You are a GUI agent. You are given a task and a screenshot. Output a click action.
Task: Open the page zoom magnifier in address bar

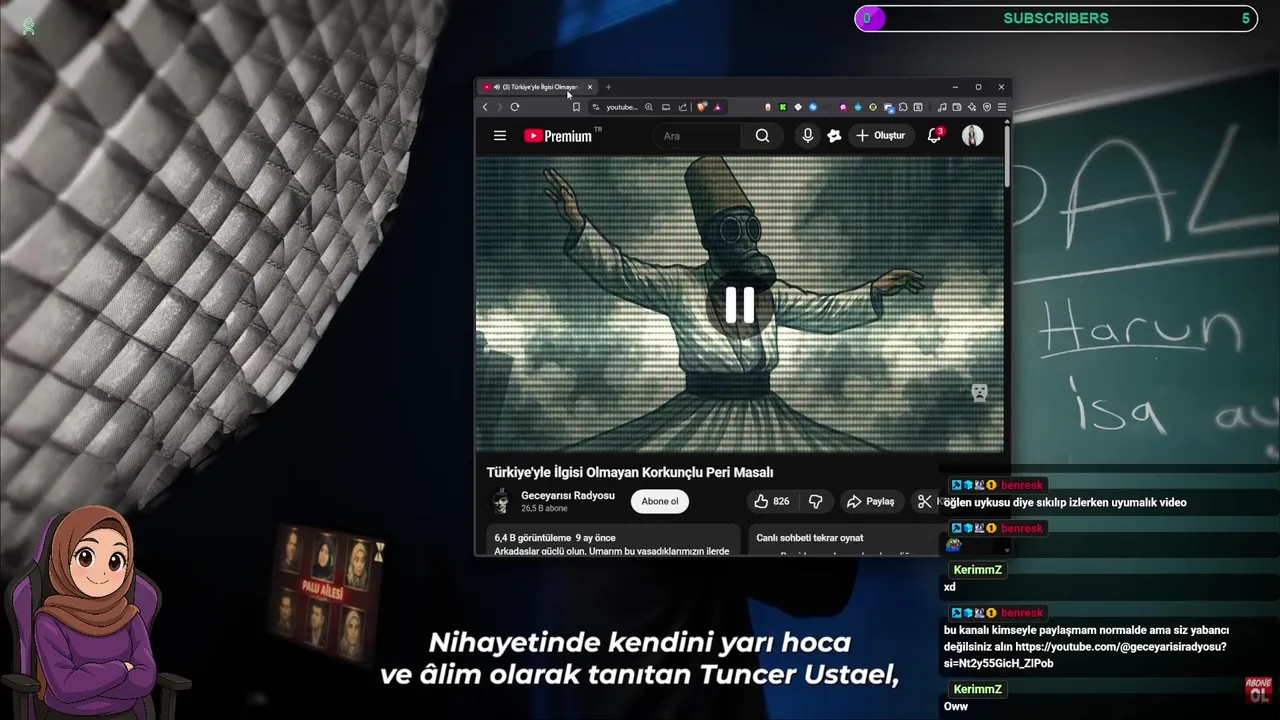click(649, 107)
